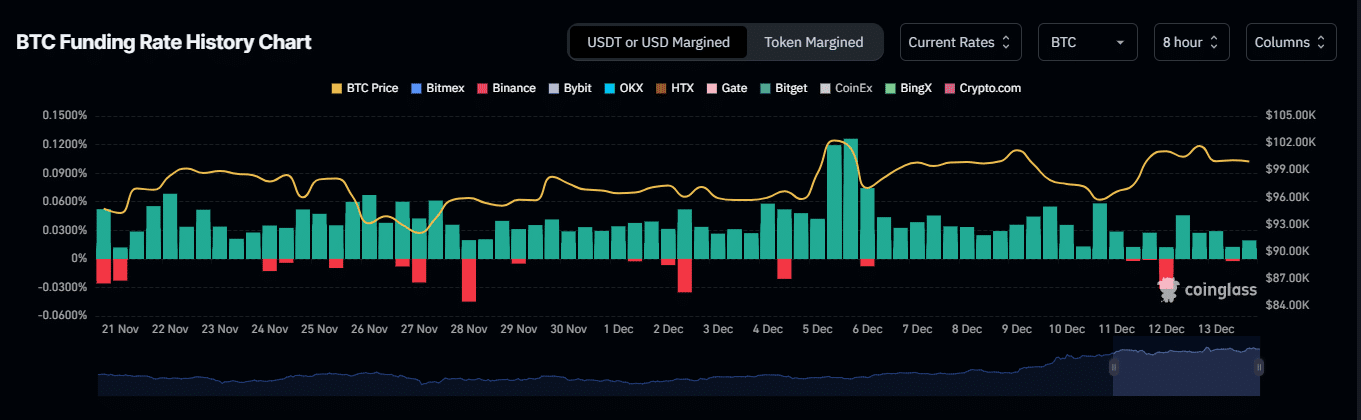The height and width of the screenshot is (420, 1361).
Task: Open the 8 hour interval dropdown
Action: (1190, 42)
